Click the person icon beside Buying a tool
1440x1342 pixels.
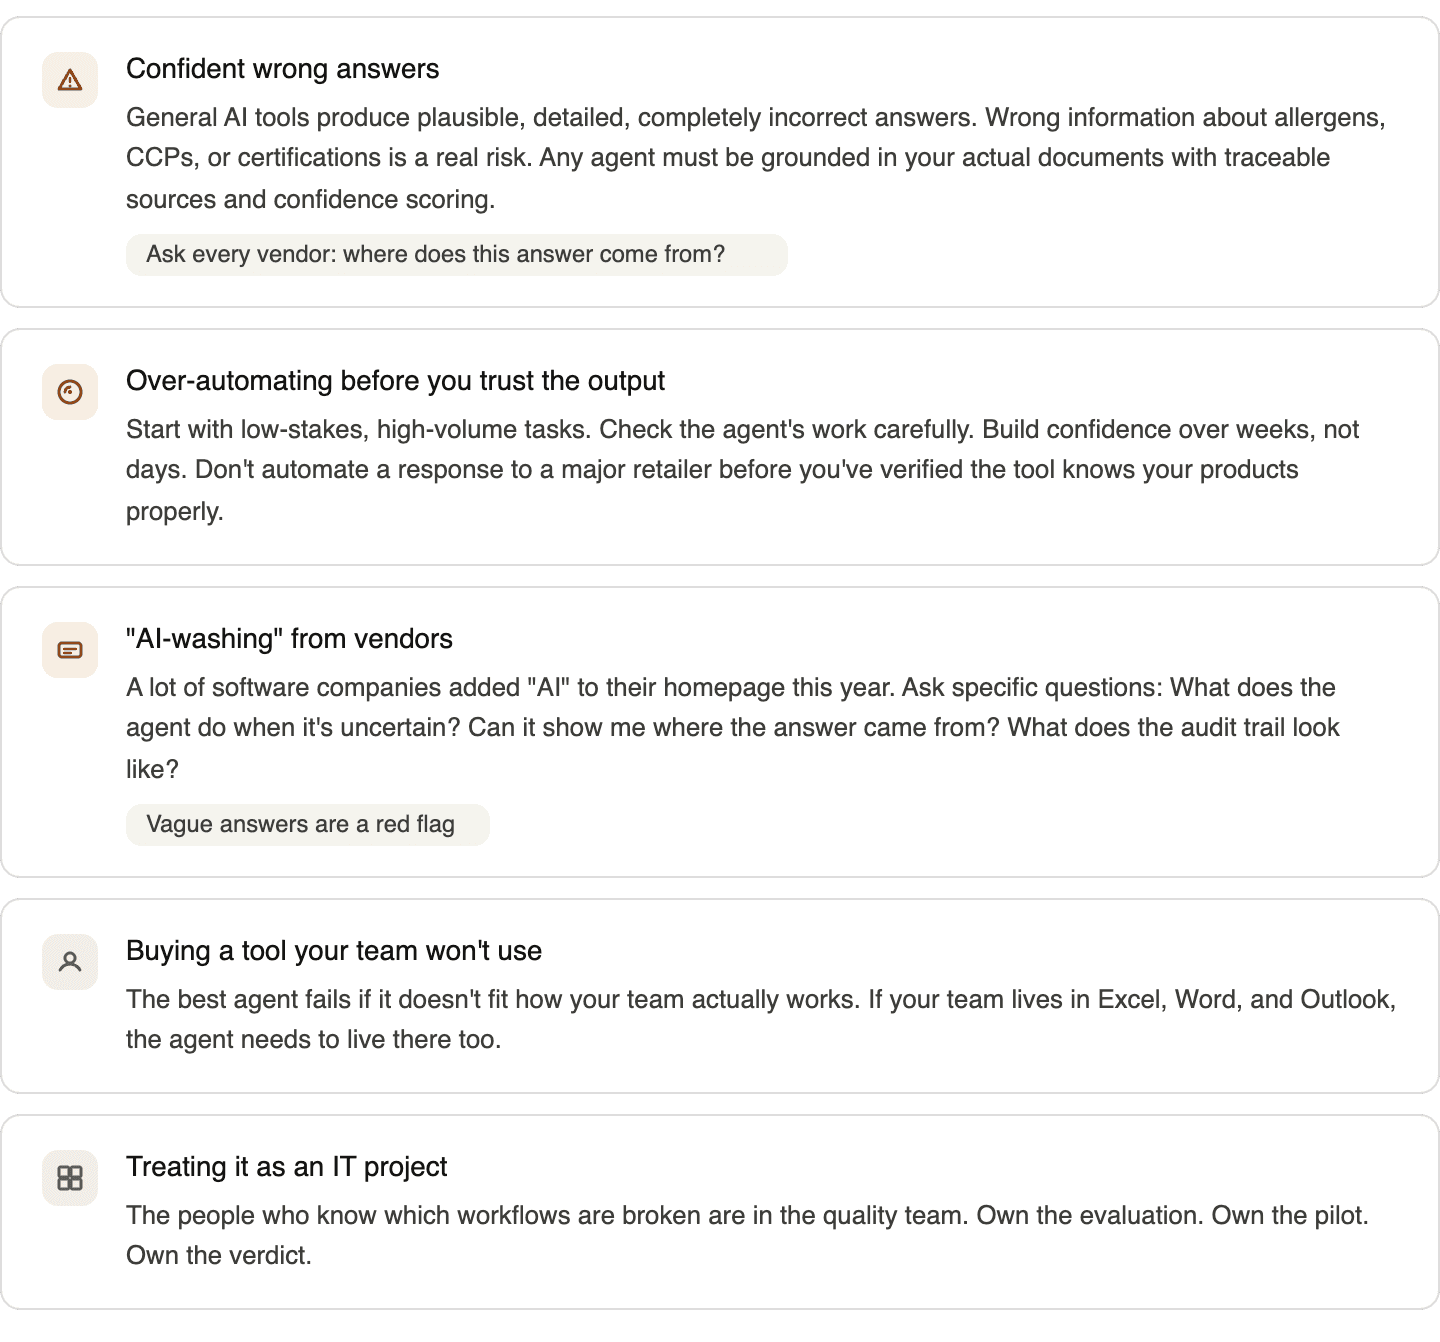coord(70,962)
